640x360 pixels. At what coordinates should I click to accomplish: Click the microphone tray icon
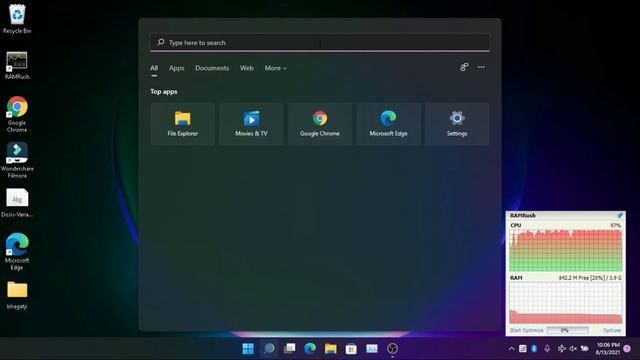click(x=547, y=349)
